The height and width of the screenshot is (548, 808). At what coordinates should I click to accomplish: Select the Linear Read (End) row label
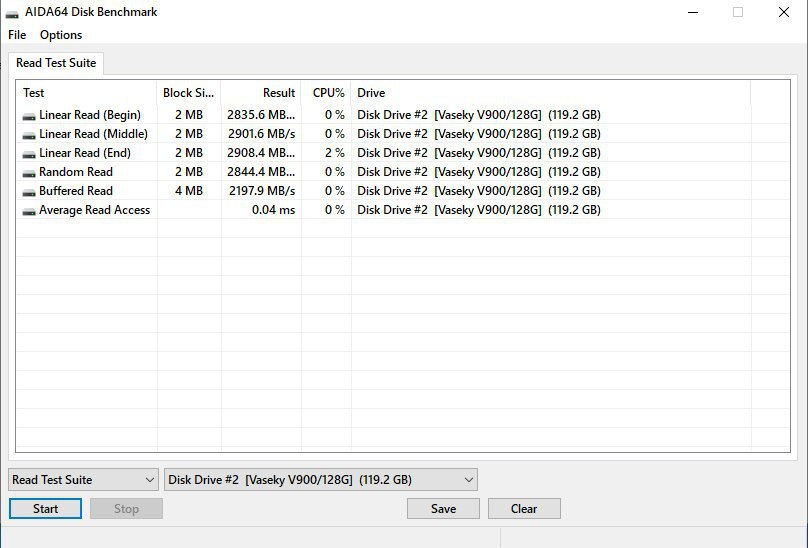tap(85, 153)
